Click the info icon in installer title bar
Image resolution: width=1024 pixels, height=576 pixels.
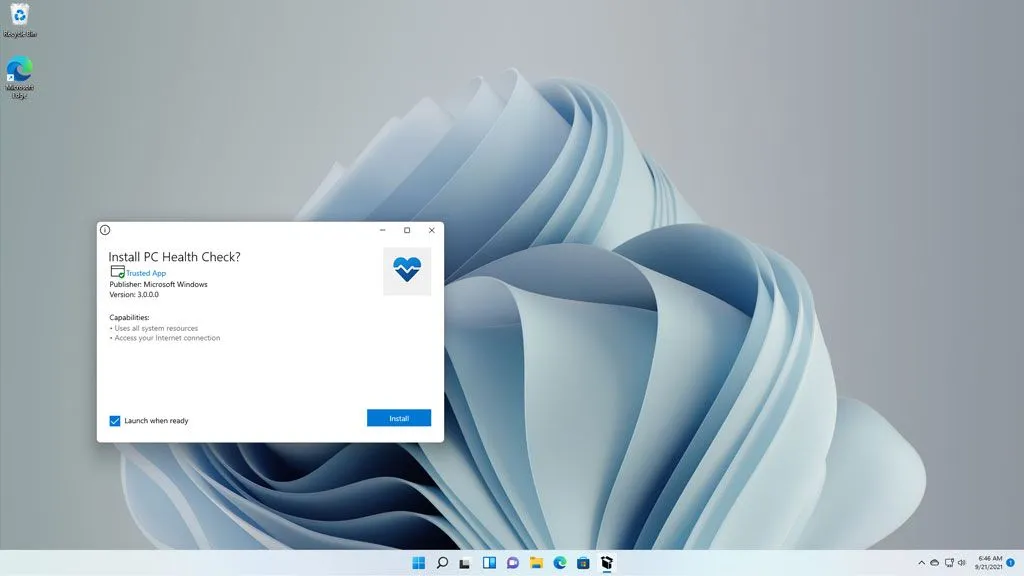pos(106,230)
